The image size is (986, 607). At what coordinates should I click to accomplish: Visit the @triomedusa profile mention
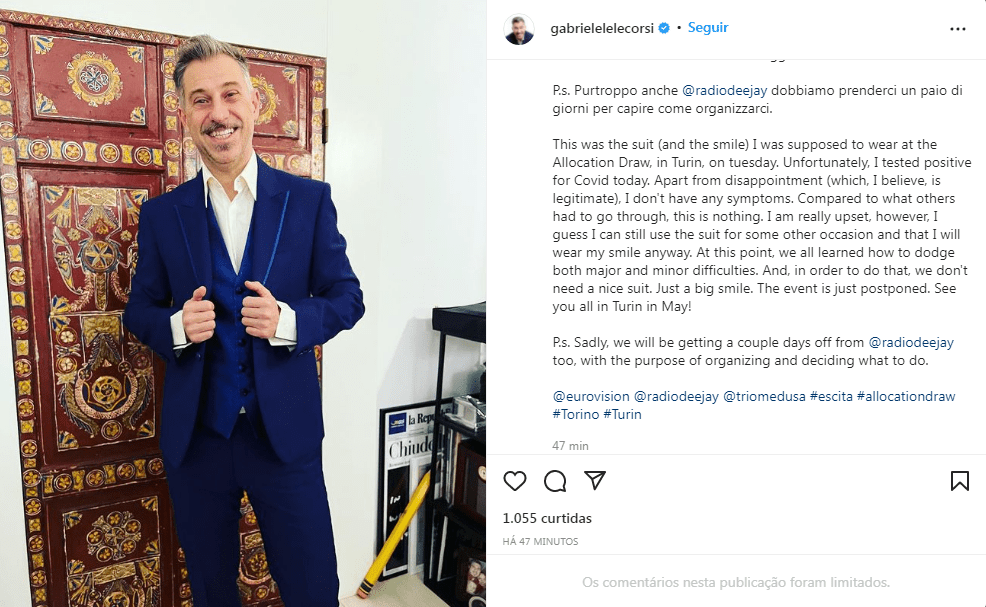click(764, 396)
